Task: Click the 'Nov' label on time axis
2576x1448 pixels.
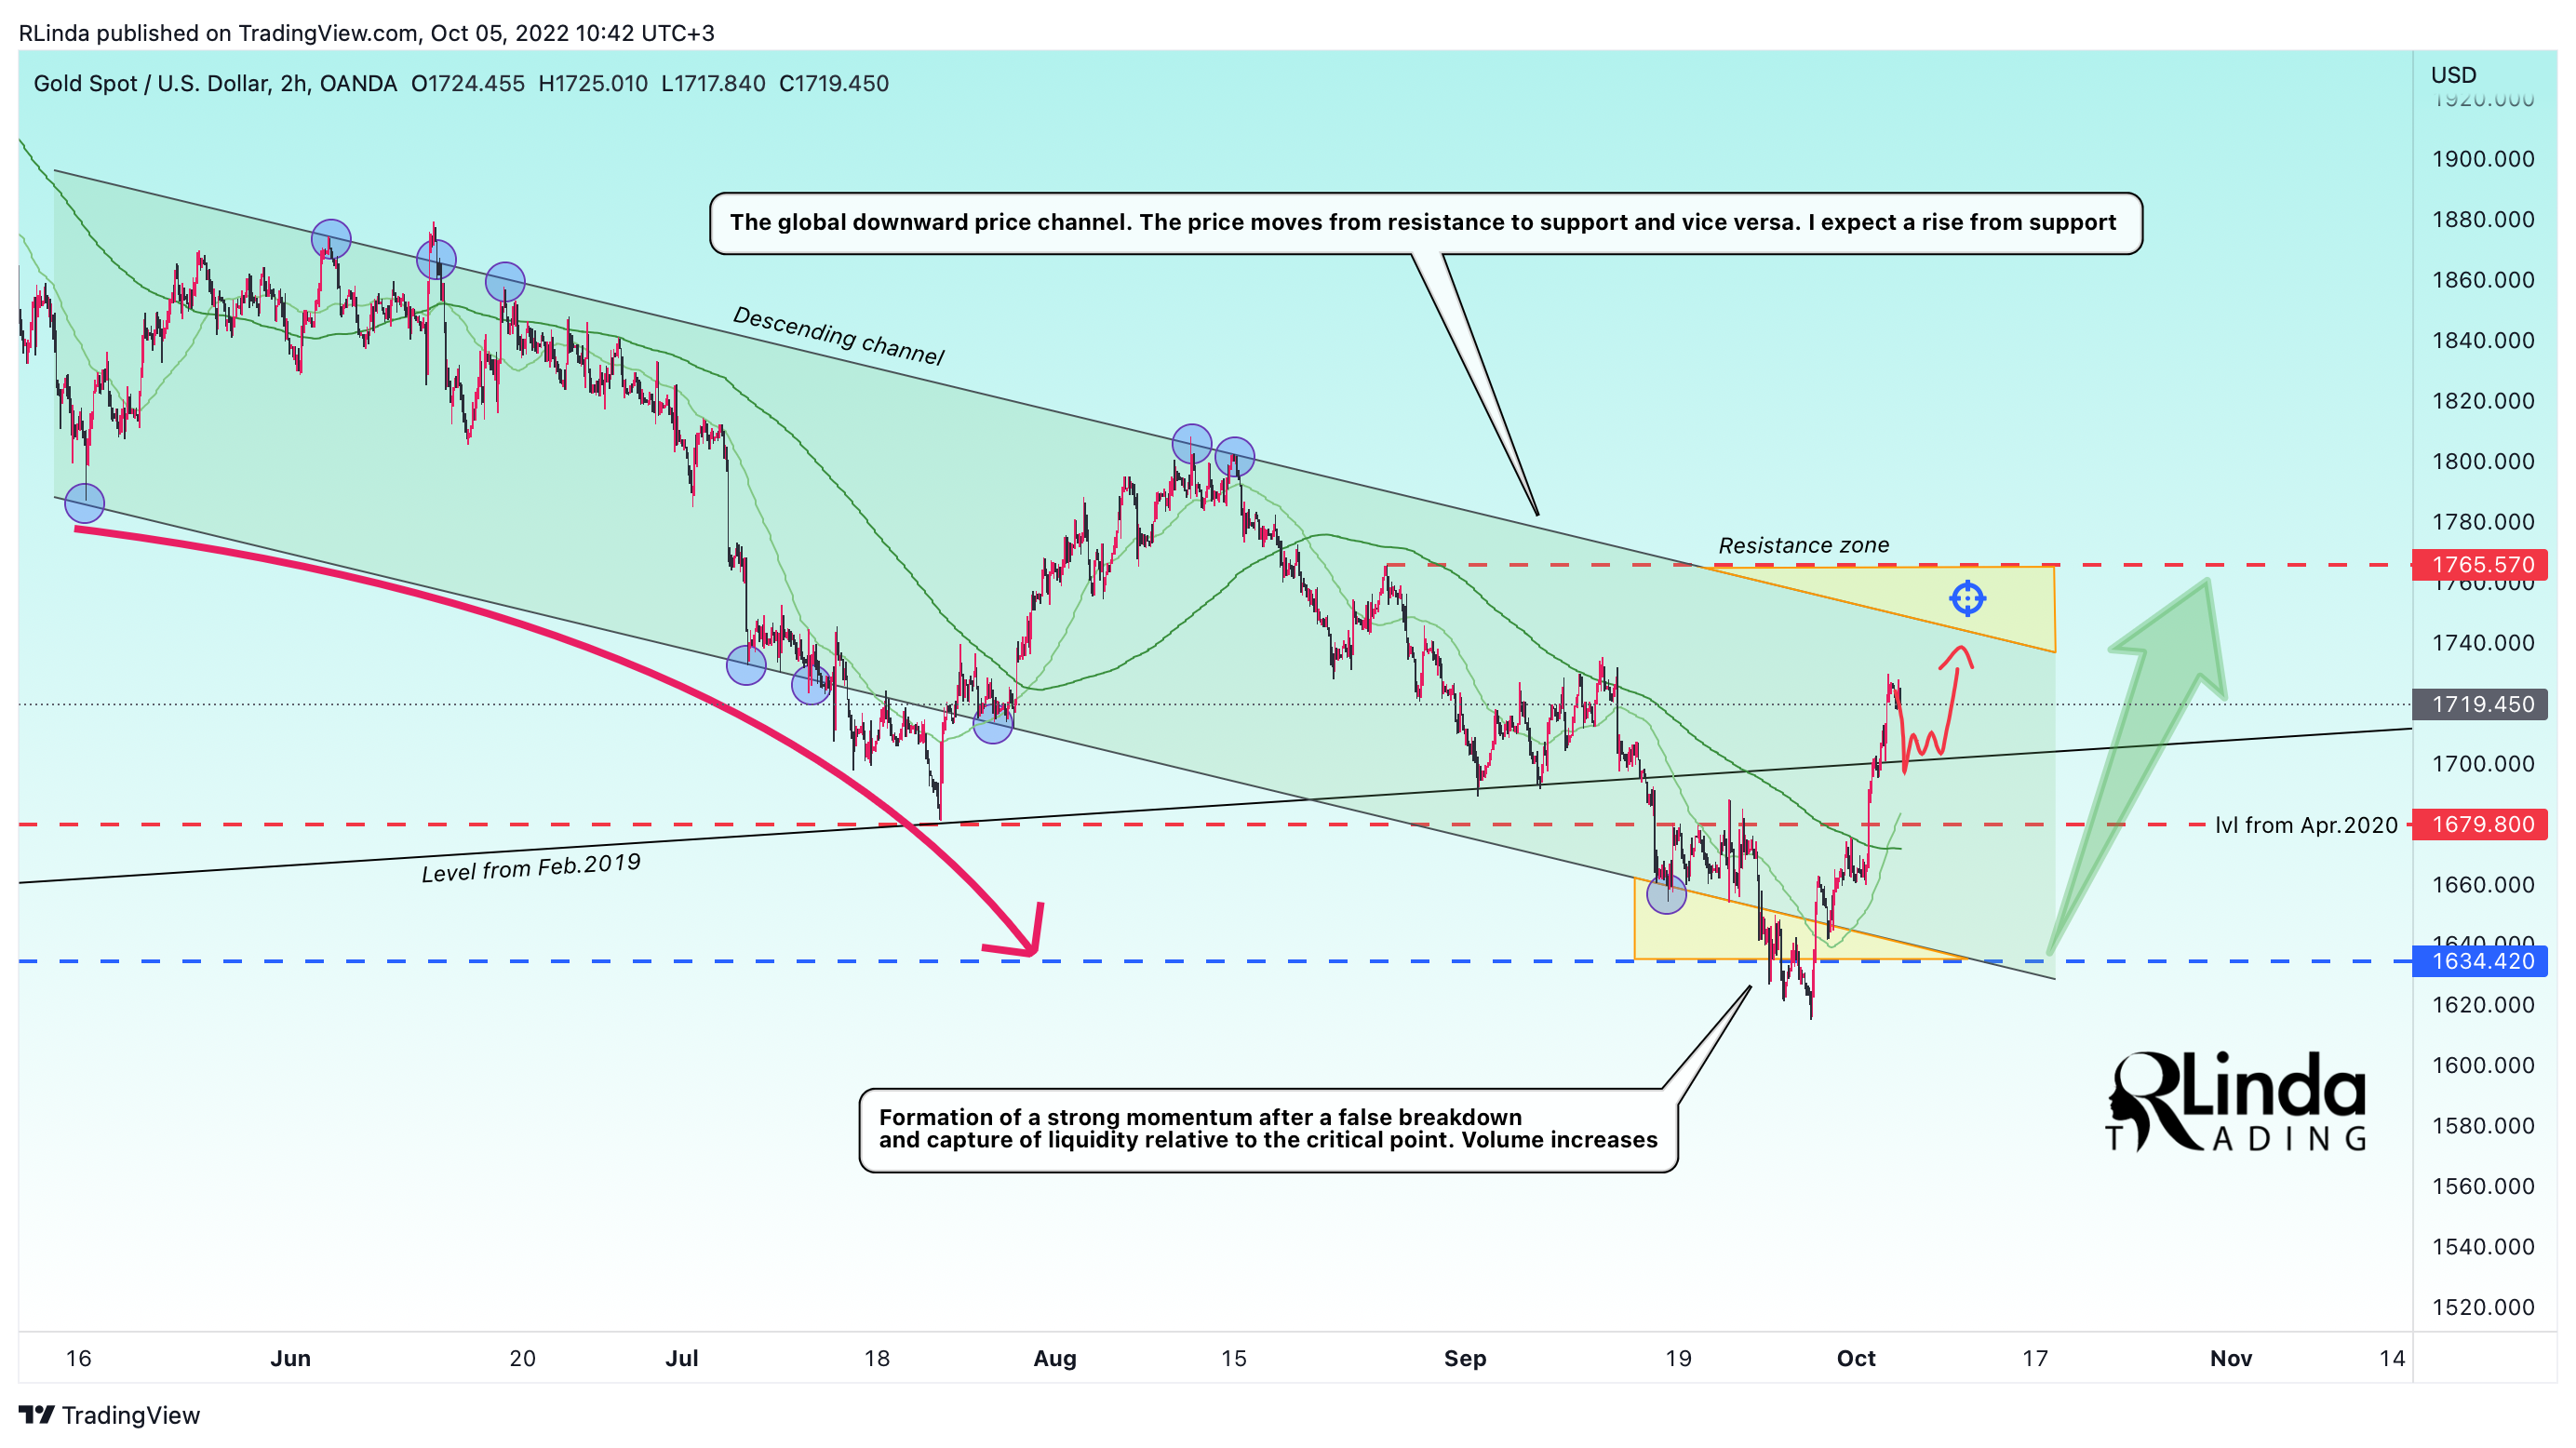Action: (2230, 1358)
